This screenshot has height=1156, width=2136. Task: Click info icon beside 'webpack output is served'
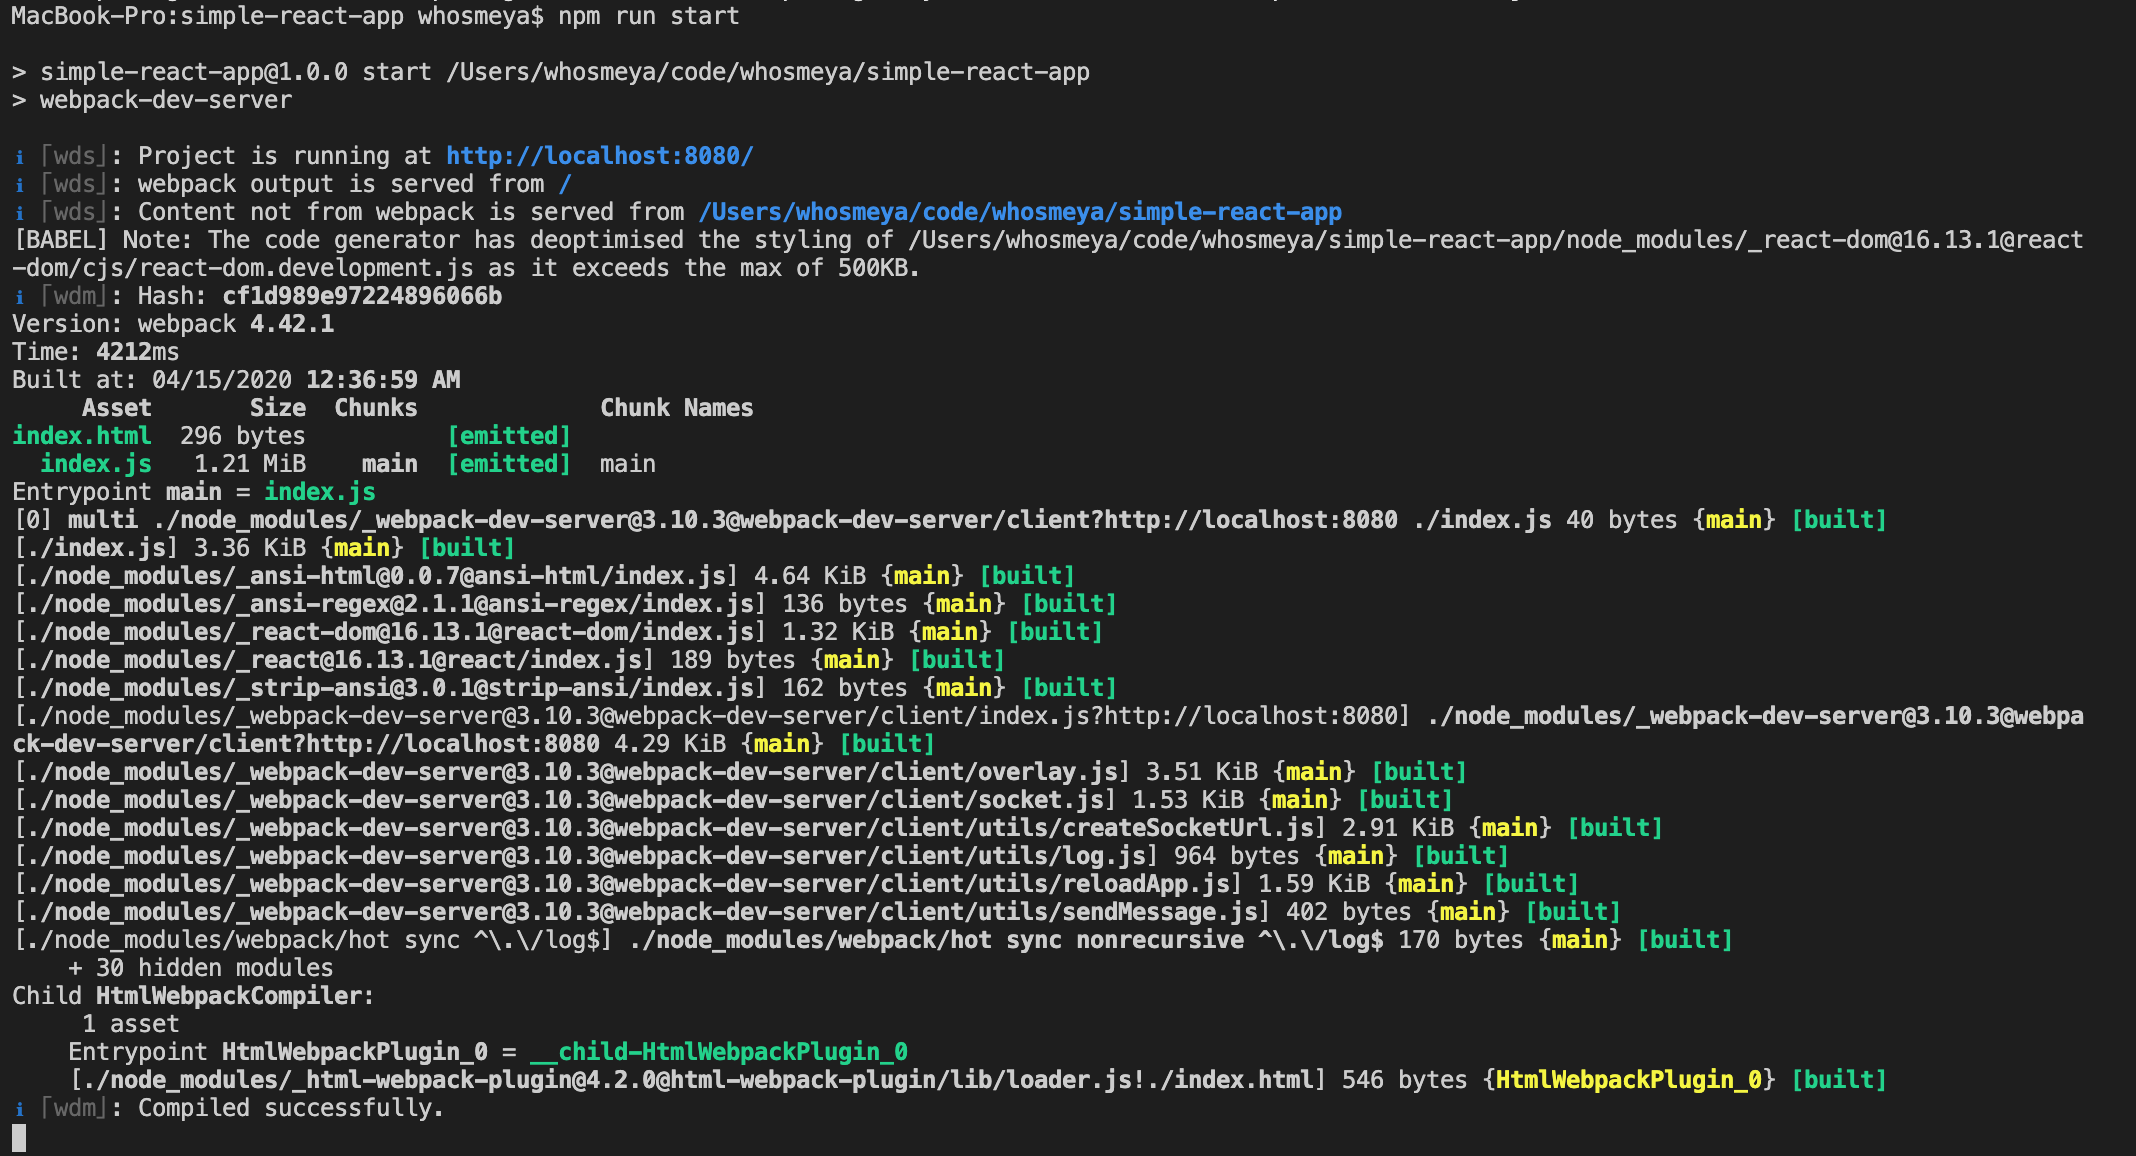(x=19, y=185)
